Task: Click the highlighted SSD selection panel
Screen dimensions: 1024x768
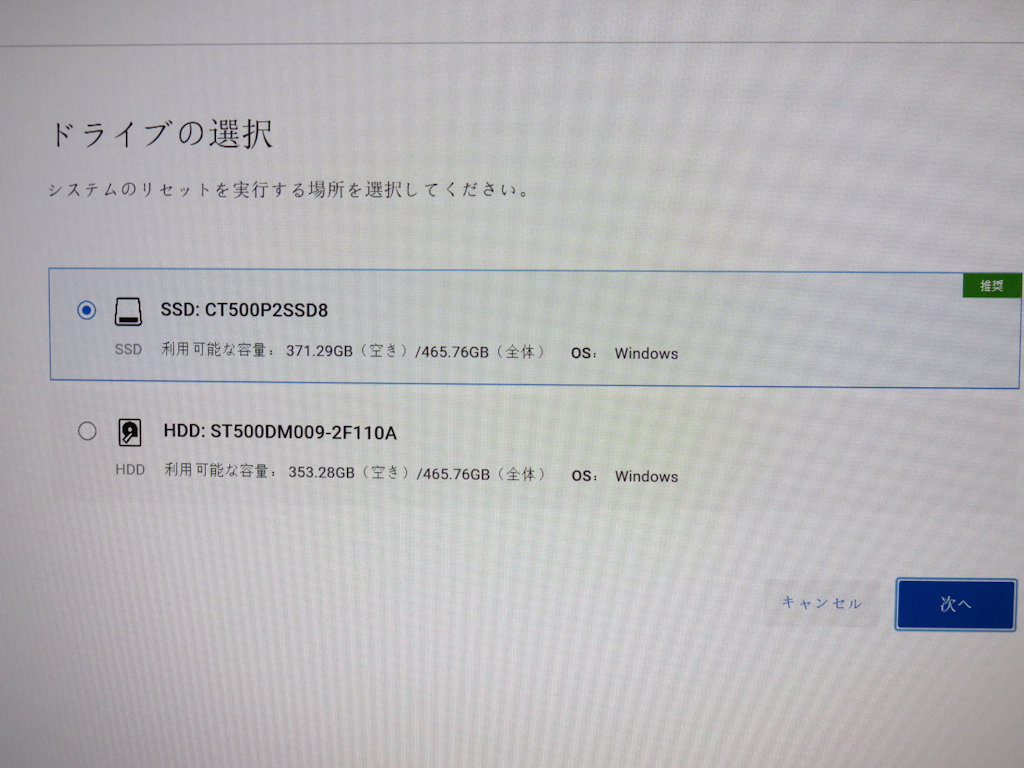Action: 535,325
